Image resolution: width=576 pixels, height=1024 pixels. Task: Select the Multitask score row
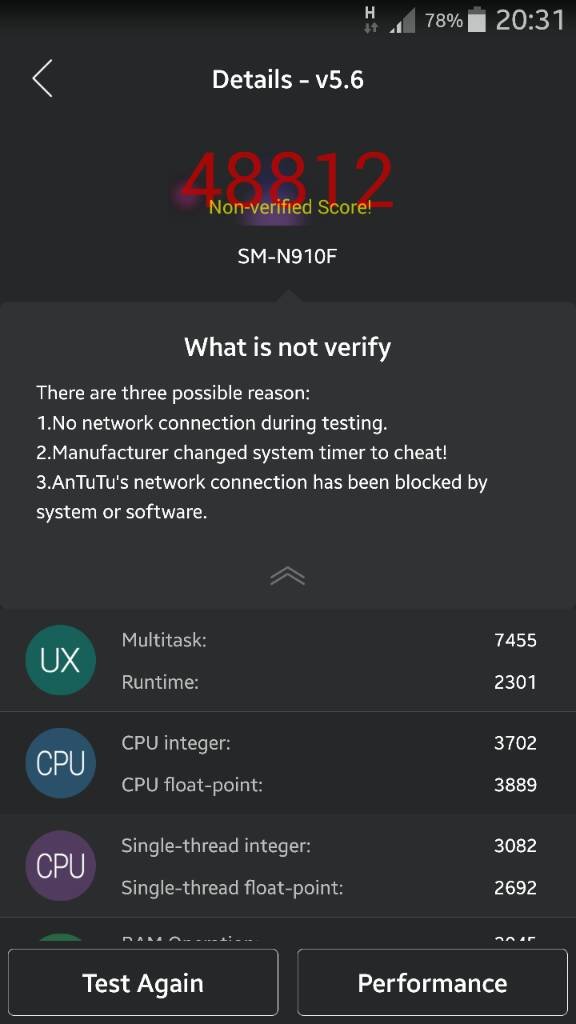pos(329,640)
